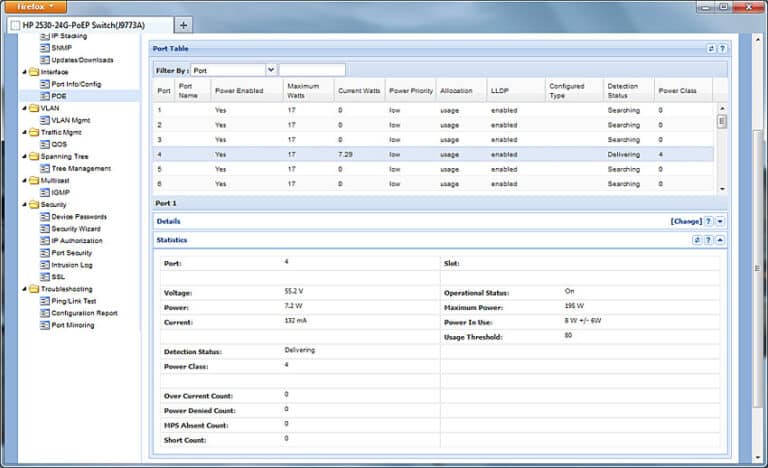Viewport: 768px width, 468px height.
Task: Open Port Info/Config page
Action: 76,84
